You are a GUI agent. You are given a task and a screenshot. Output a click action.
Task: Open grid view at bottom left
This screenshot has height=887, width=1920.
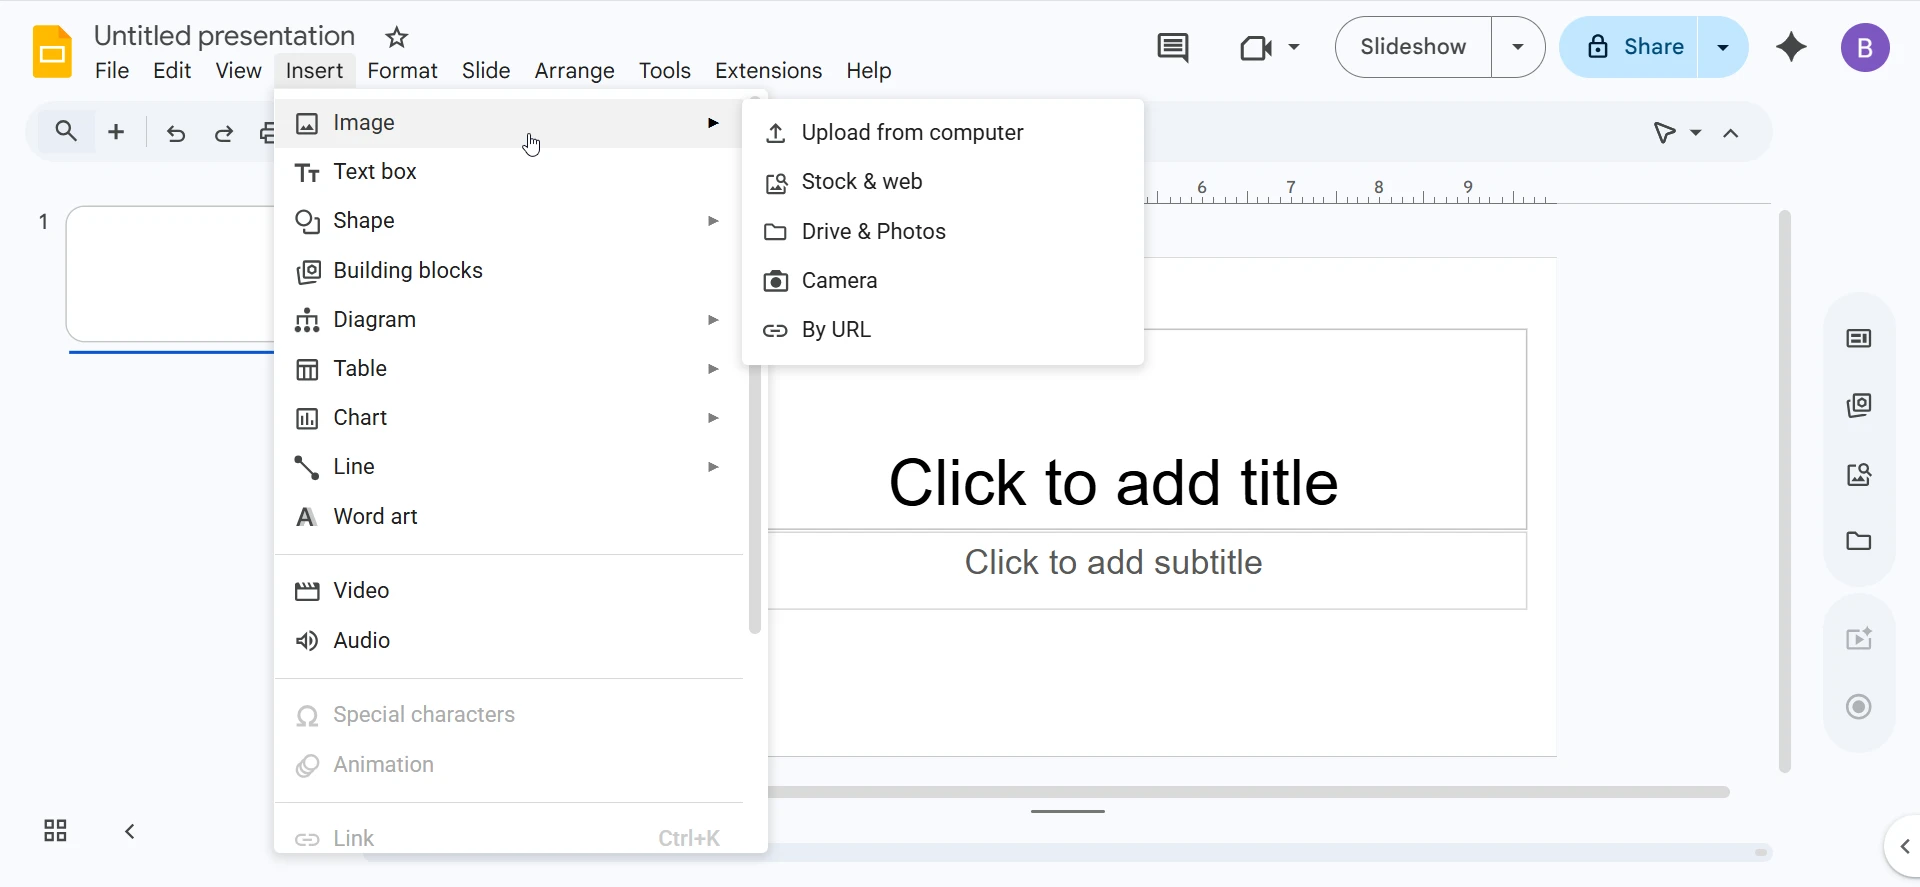pos(55,831)
